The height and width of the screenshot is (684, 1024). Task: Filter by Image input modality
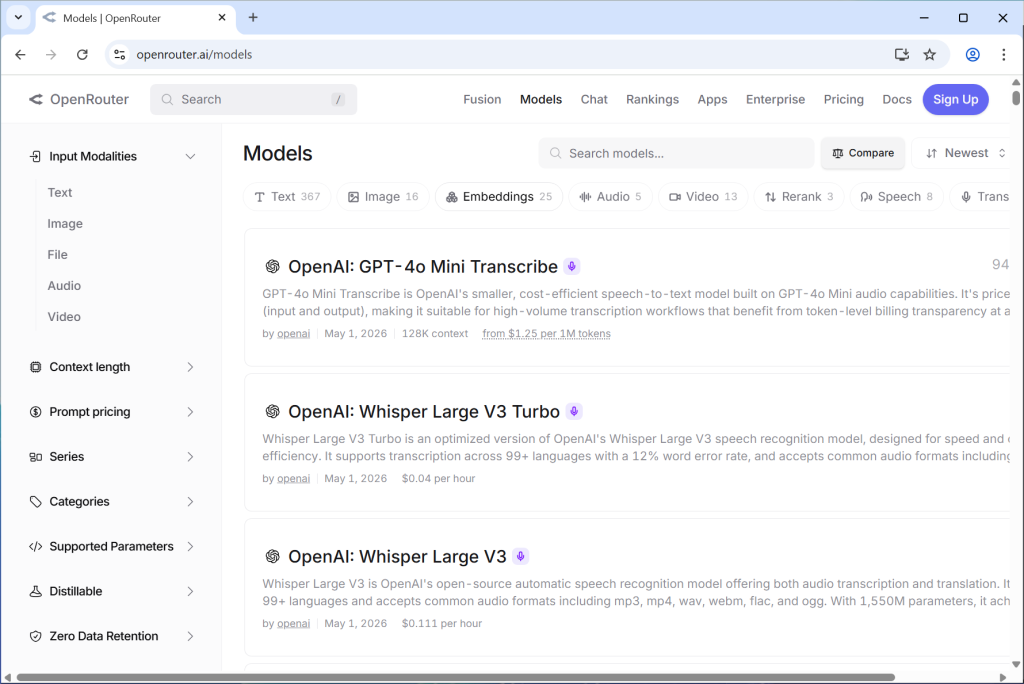click(65, 223)
